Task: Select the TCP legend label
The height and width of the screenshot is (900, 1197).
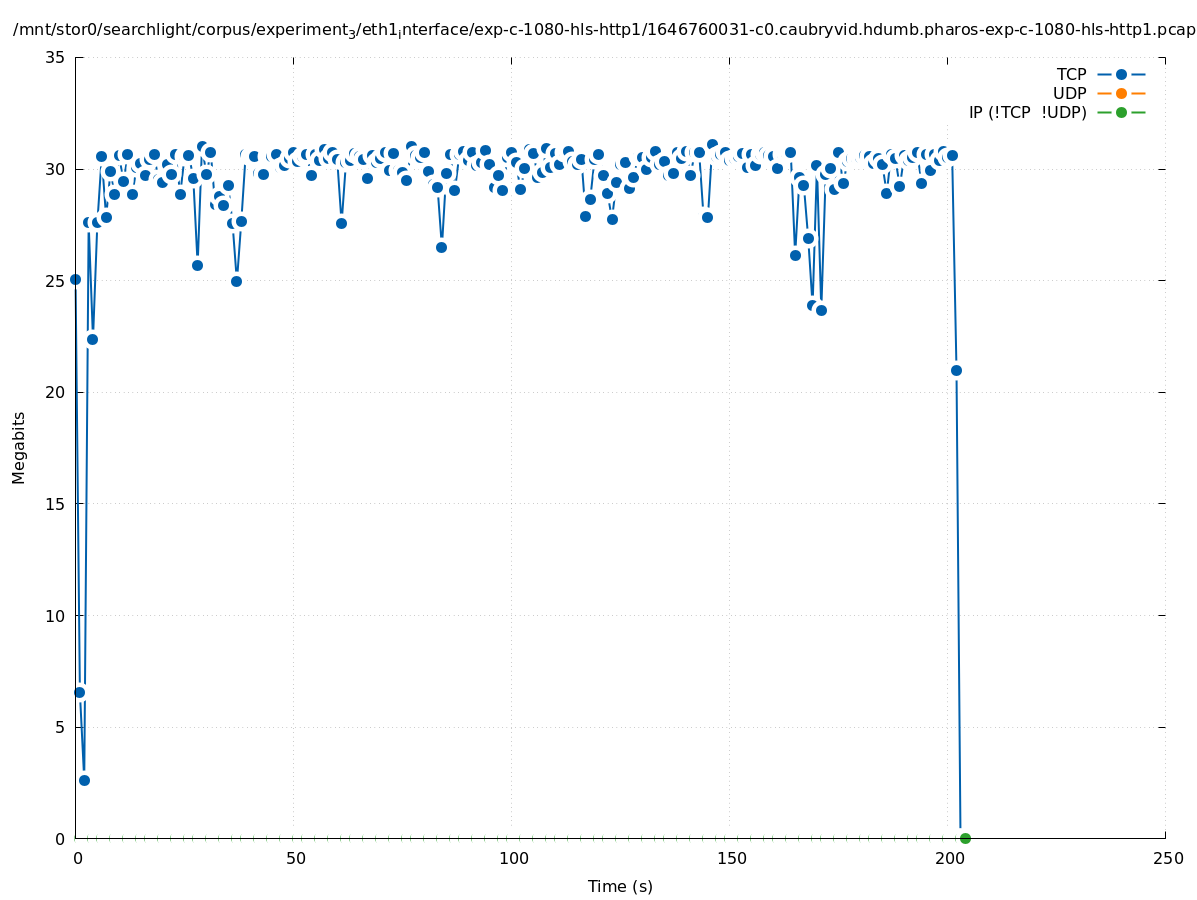Action: pyautogui.click(x=1071, y=74)
